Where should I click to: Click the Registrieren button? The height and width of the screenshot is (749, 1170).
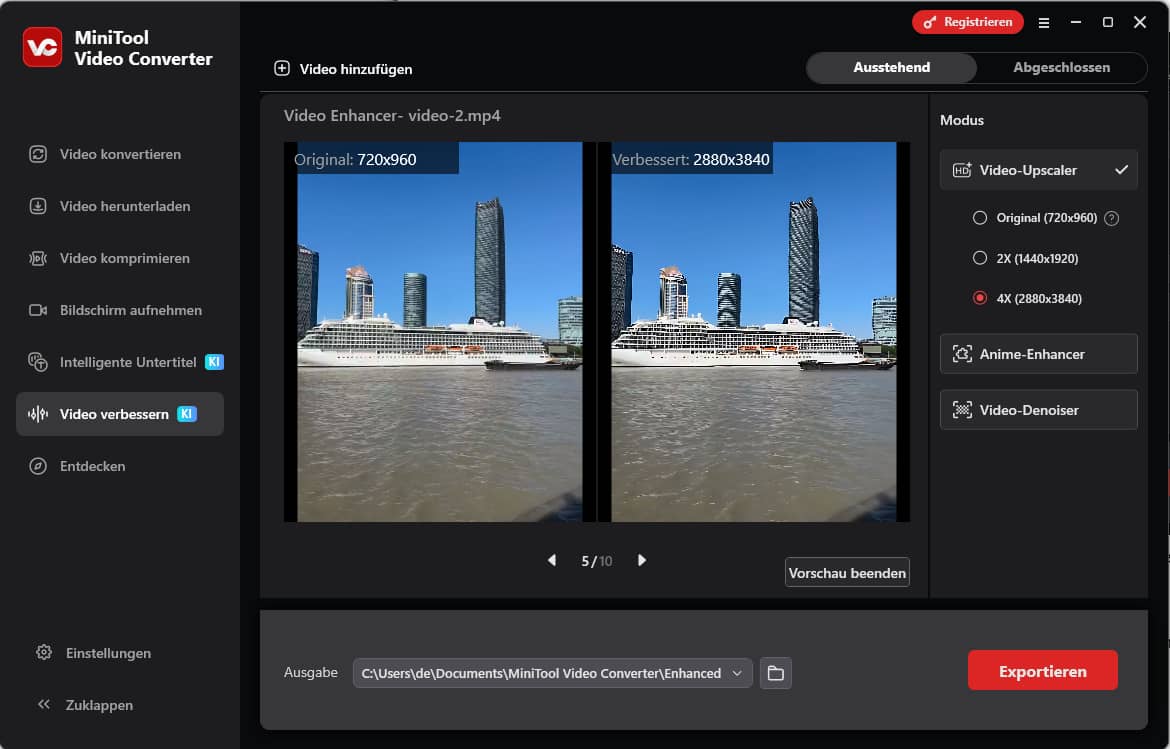tap(968, 22)
